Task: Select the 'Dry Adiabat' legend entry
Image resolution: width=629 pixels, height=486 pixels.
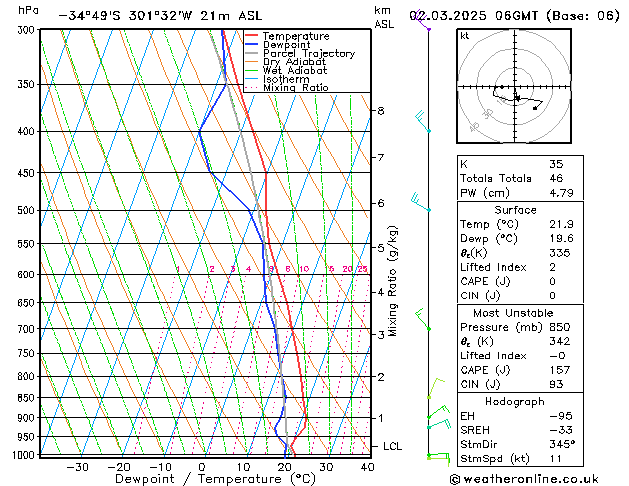Action: point(294,62)
